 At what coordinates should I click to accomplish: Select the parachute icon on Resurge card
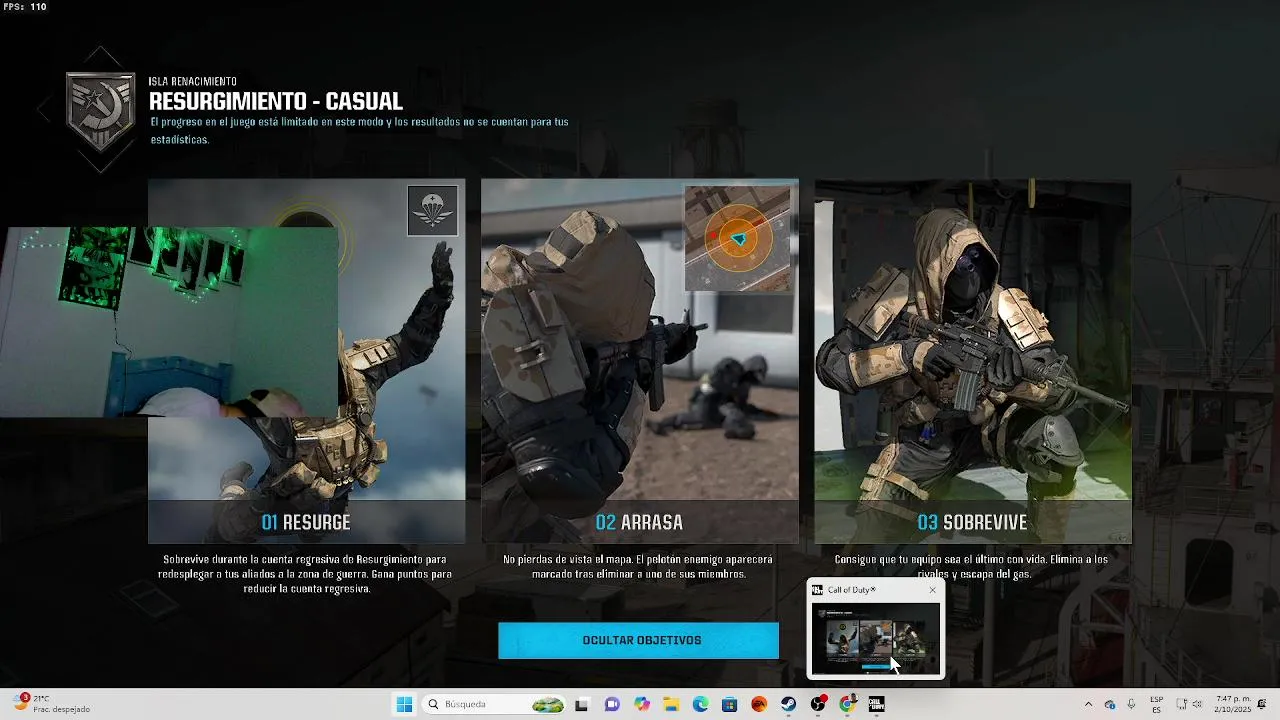[x=433, y=210]
